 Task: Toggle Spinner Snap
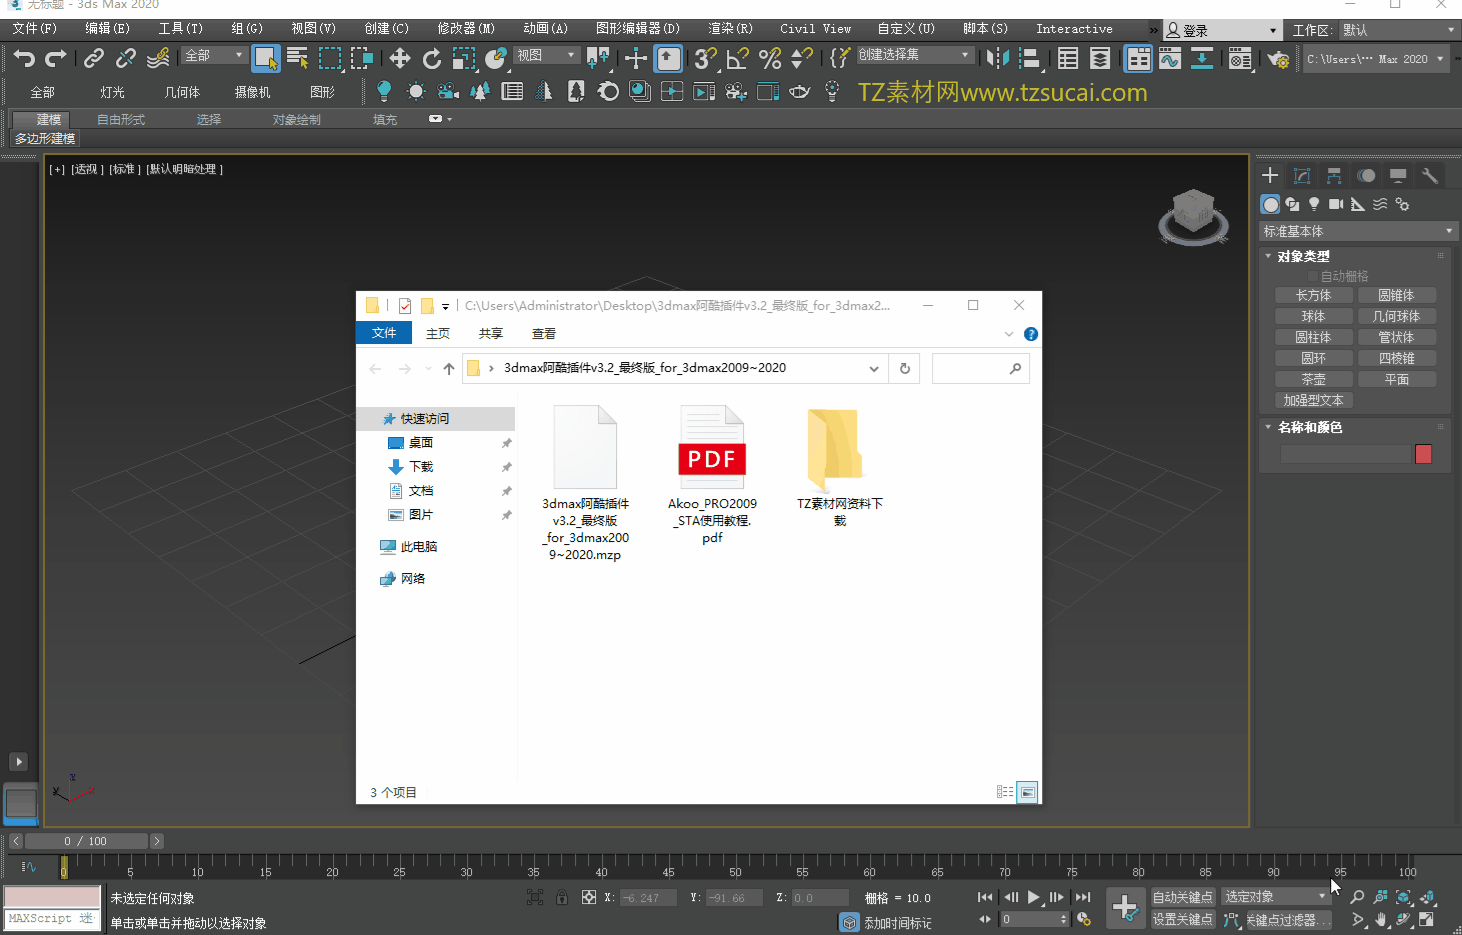tap(802, 59)
